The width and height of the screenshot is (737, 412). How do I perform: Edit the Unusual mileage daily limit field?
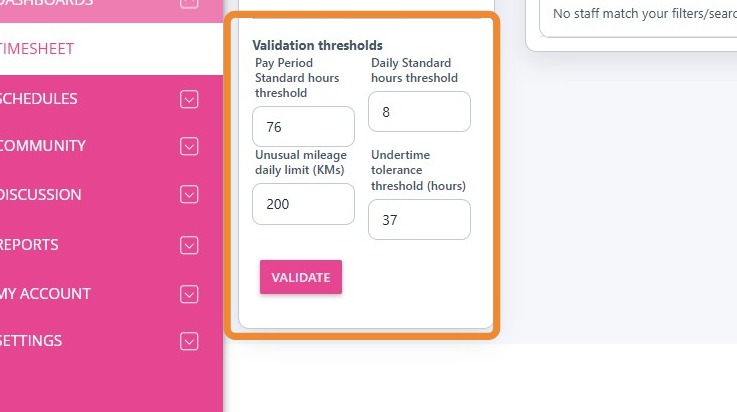tap(304, 204)
